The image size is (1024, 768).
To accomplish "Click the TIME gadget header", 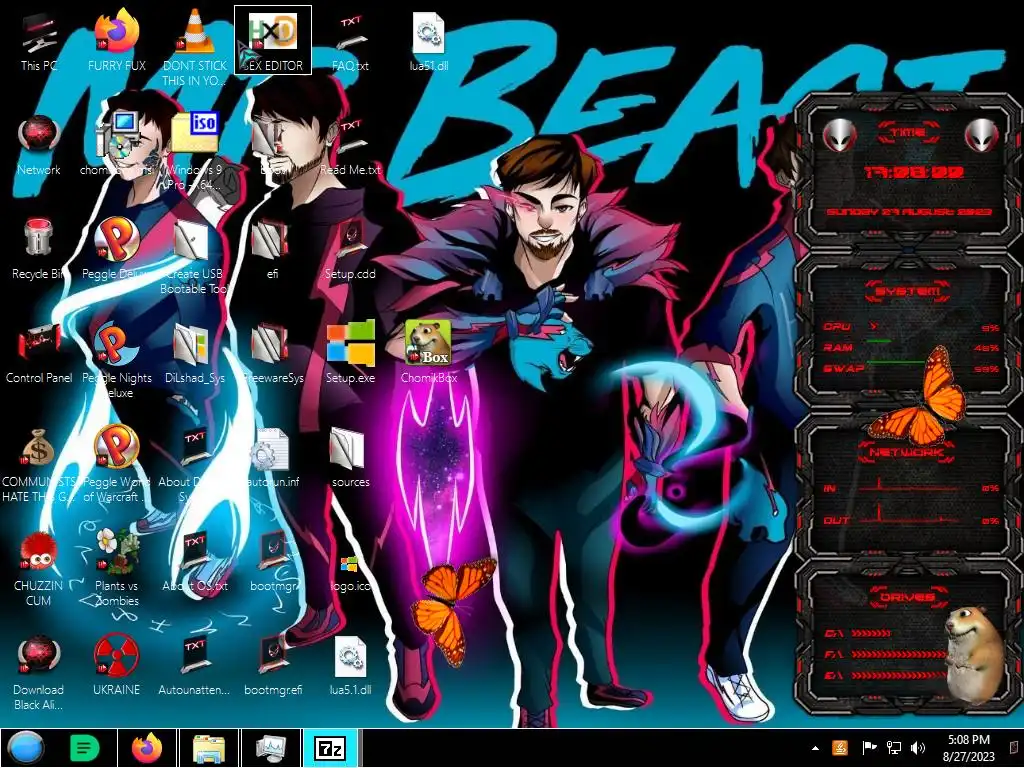I will [908, 133].
